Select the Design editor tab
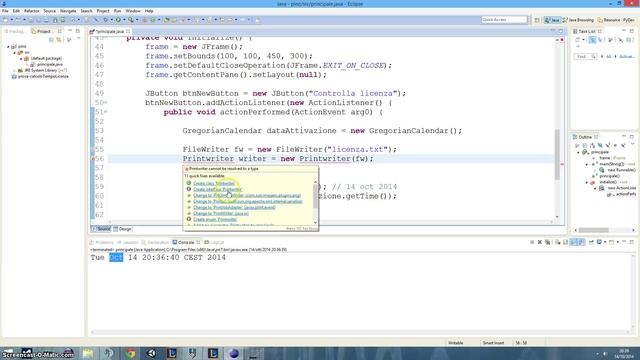The height and width of the screenshot is (360, 640). tap(122, 229)
